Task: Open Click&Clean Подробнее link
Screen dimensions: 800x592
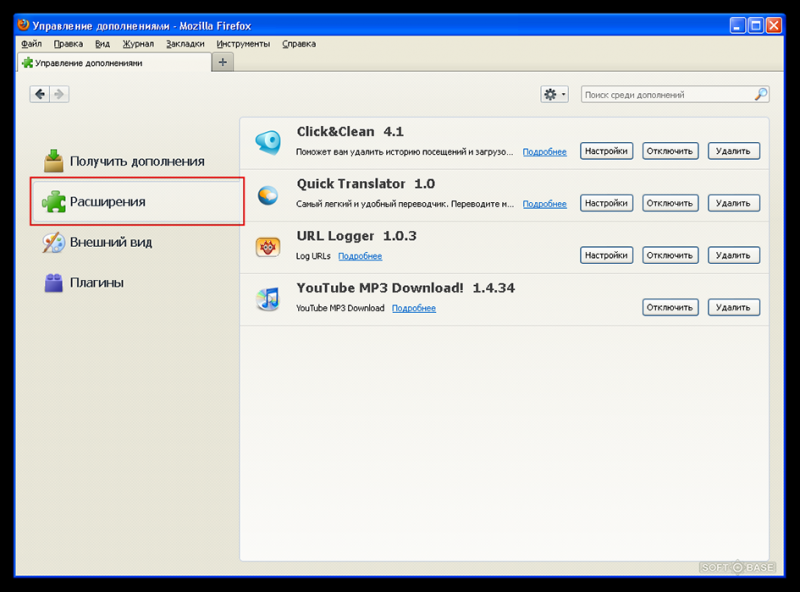Action: coord(544,152)
